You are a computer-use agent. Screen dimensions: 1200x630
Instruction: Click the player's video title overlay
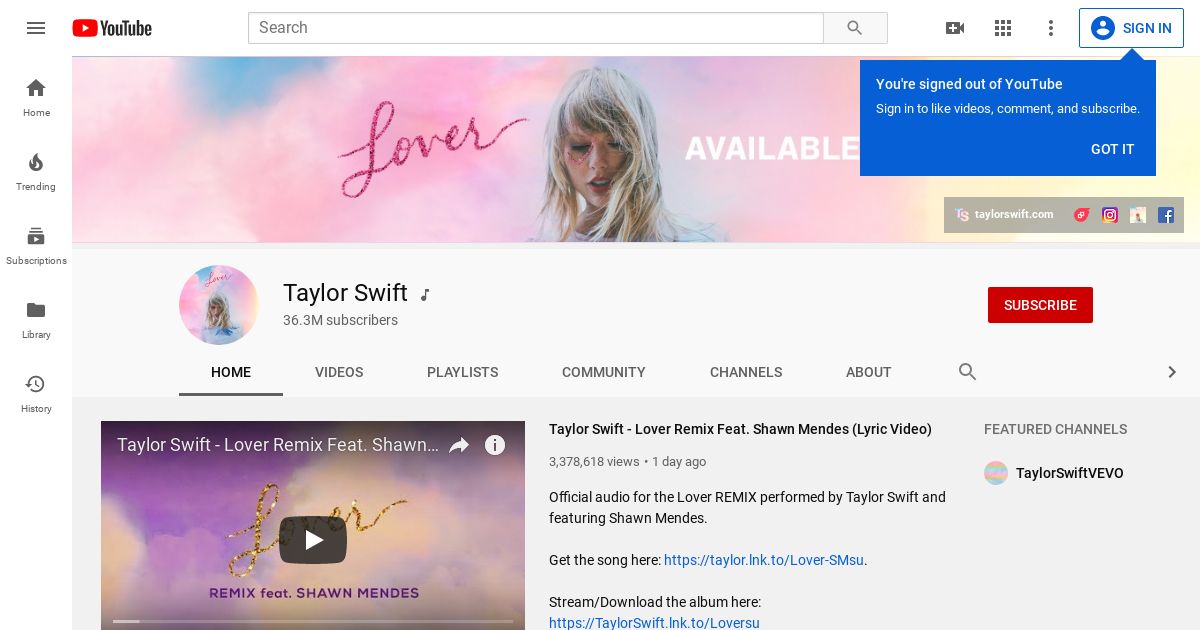(x=278, y=445)
